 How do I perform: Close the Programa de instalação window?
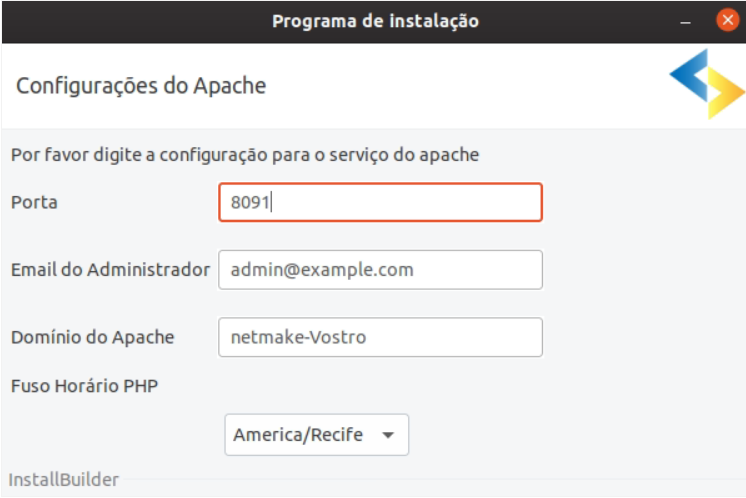727,20
